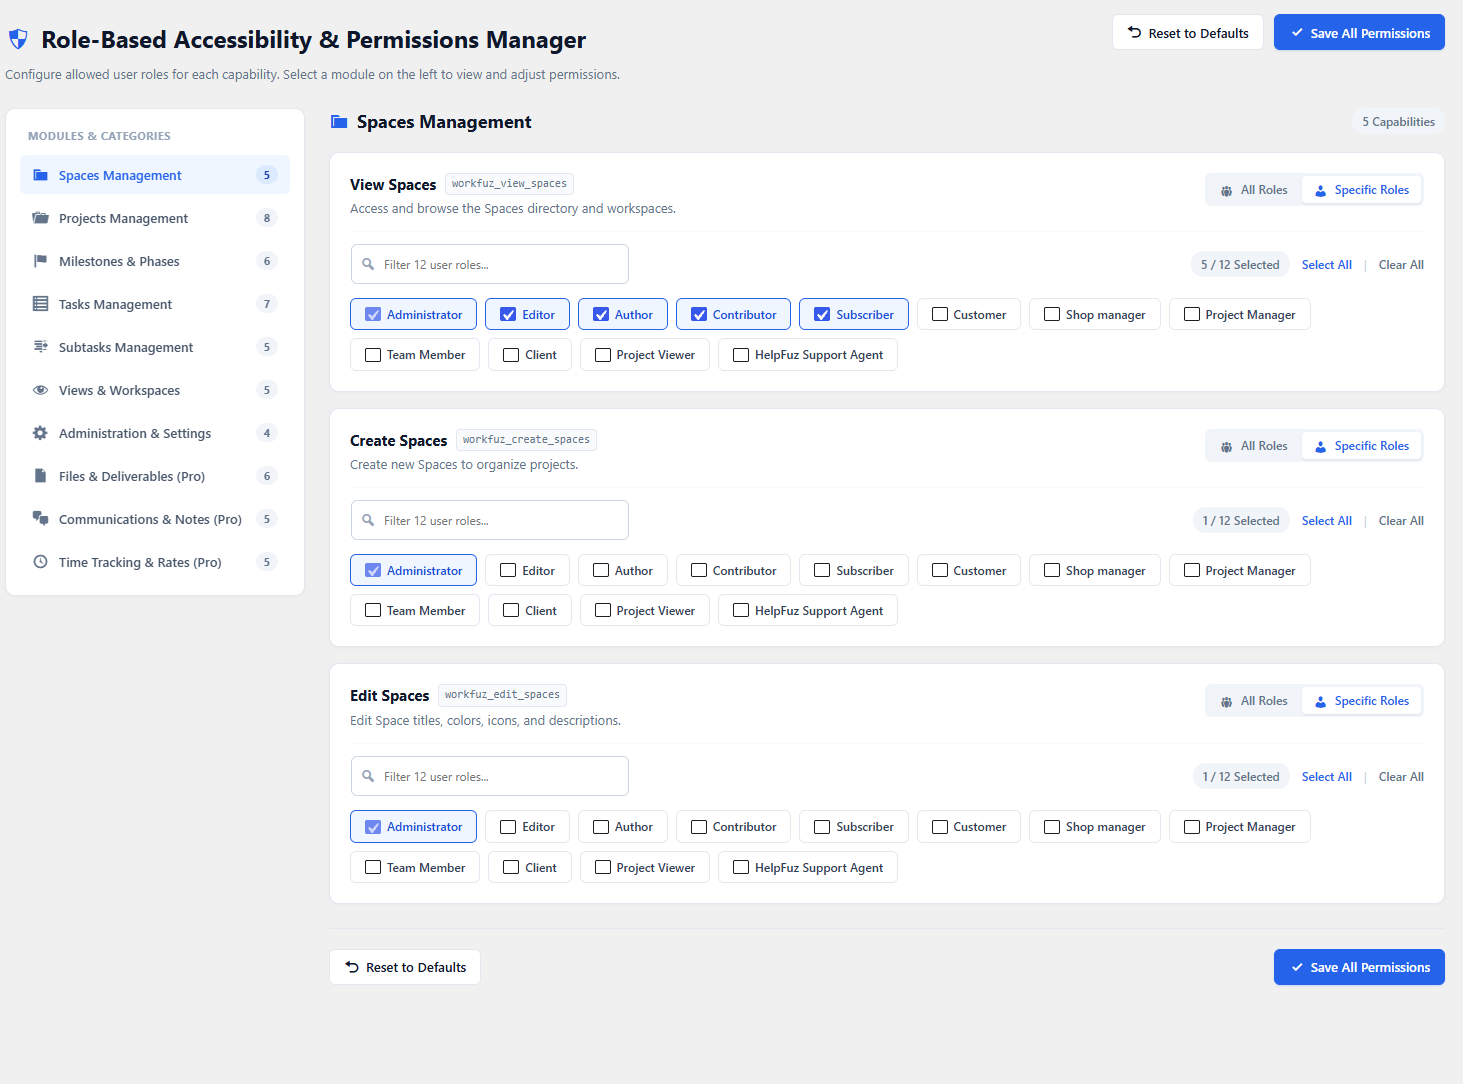This screenshot has width=1463, height=1084.
Task: Click the search icon in Create Spaces filter
Action: point(368,521)
